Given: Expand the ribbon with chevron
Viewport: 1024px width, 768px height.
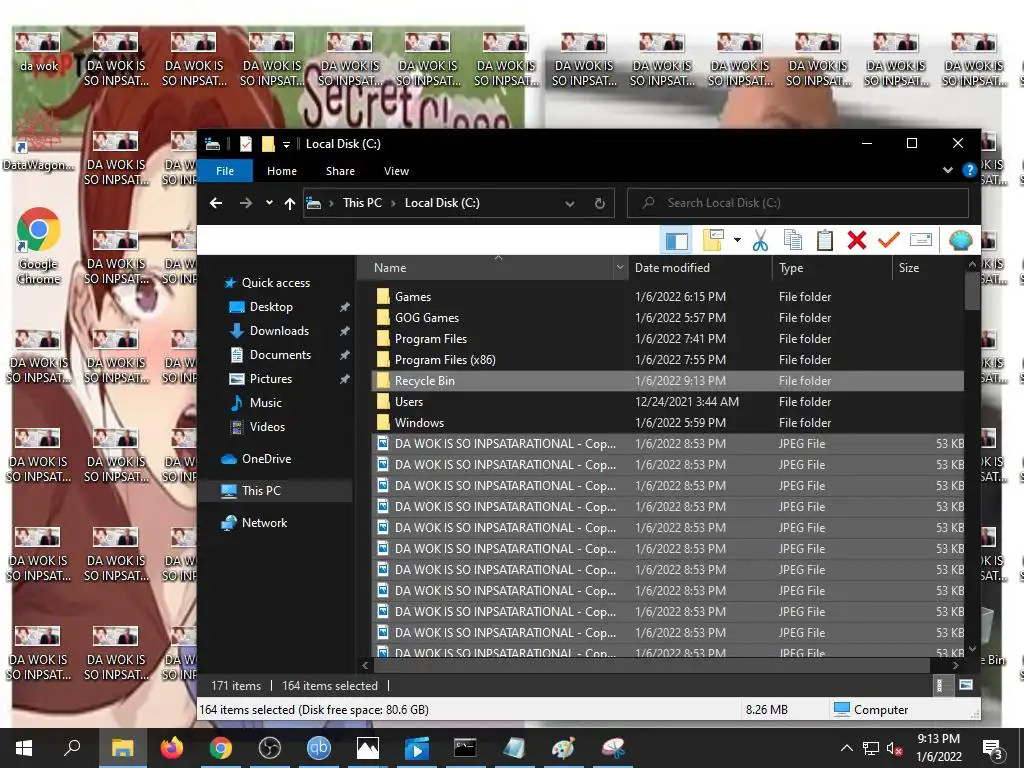Looking at the screenshot, I should 948,170.
